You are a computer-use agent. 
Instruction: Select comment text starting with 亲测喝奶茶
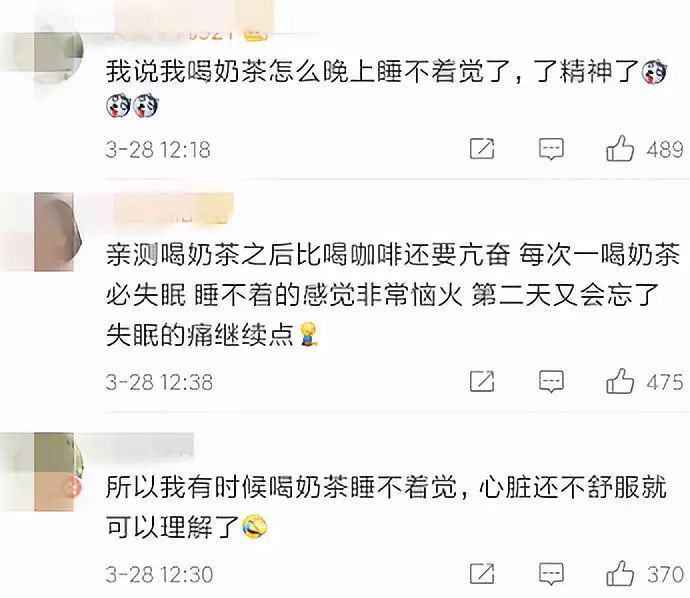[393, 294]
